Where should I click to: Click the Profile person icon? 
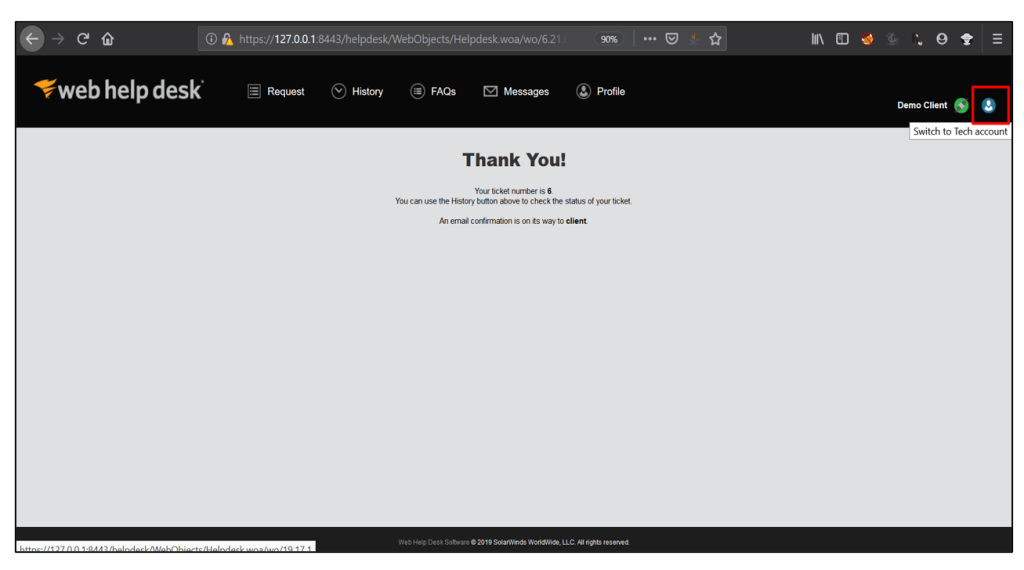click(583, 91)
